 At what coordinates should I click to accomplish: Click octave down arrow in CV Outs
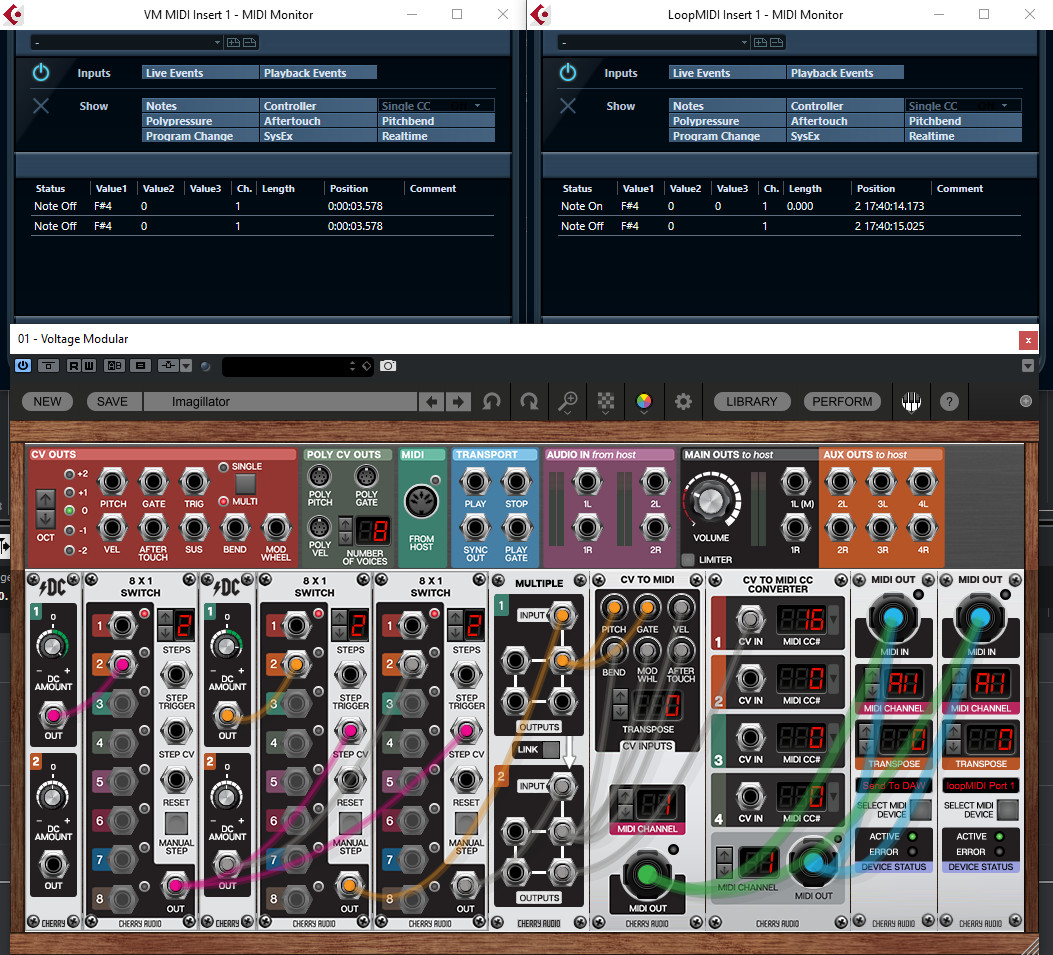(45, 518)
